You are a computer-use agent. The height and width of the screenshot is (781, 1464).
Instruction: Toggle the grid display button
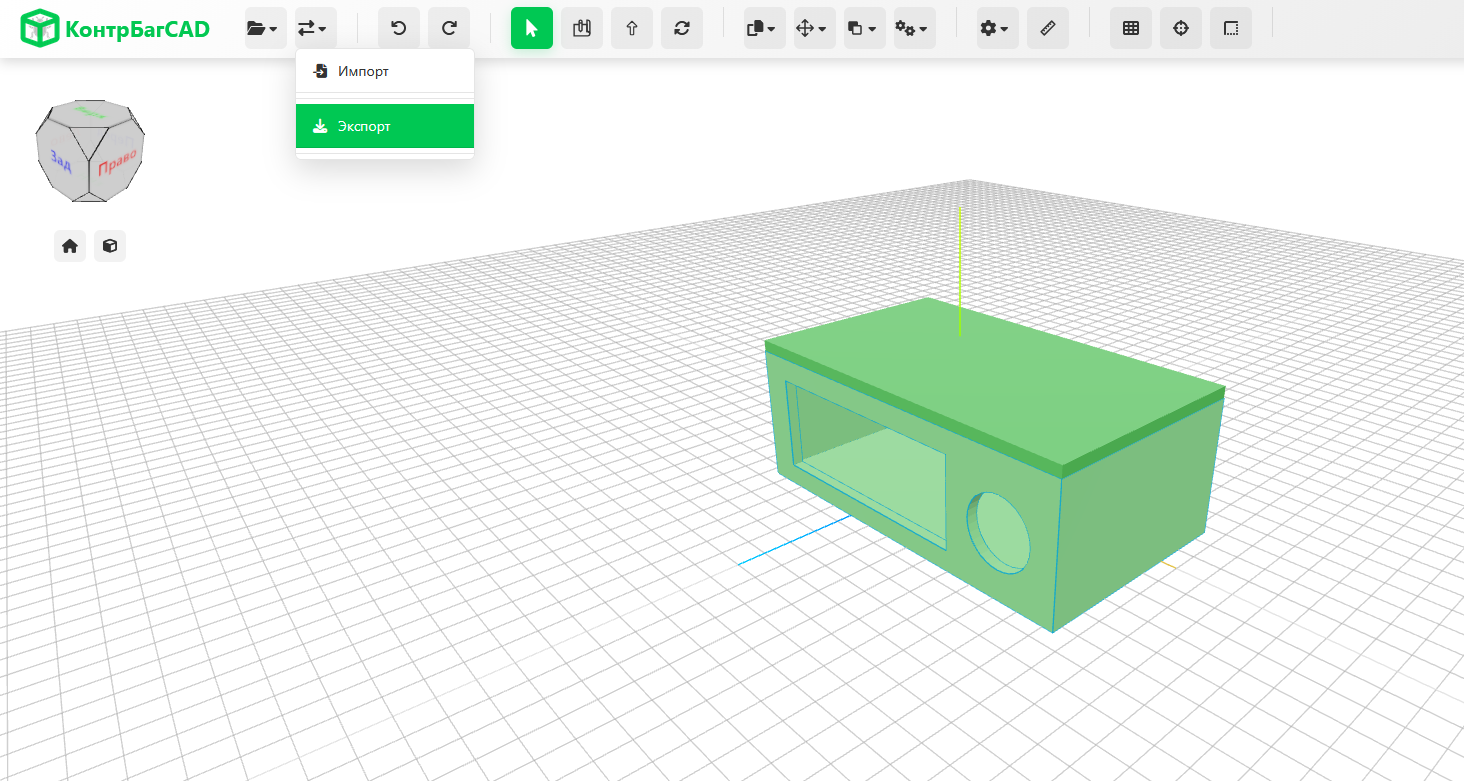pos(1130,29)
